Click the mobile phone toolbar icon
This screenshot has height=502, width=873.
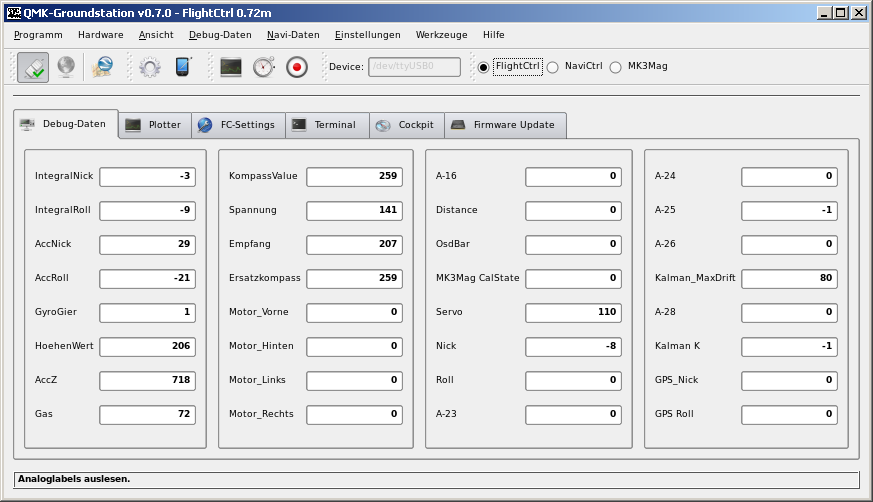tap(183, 67)
